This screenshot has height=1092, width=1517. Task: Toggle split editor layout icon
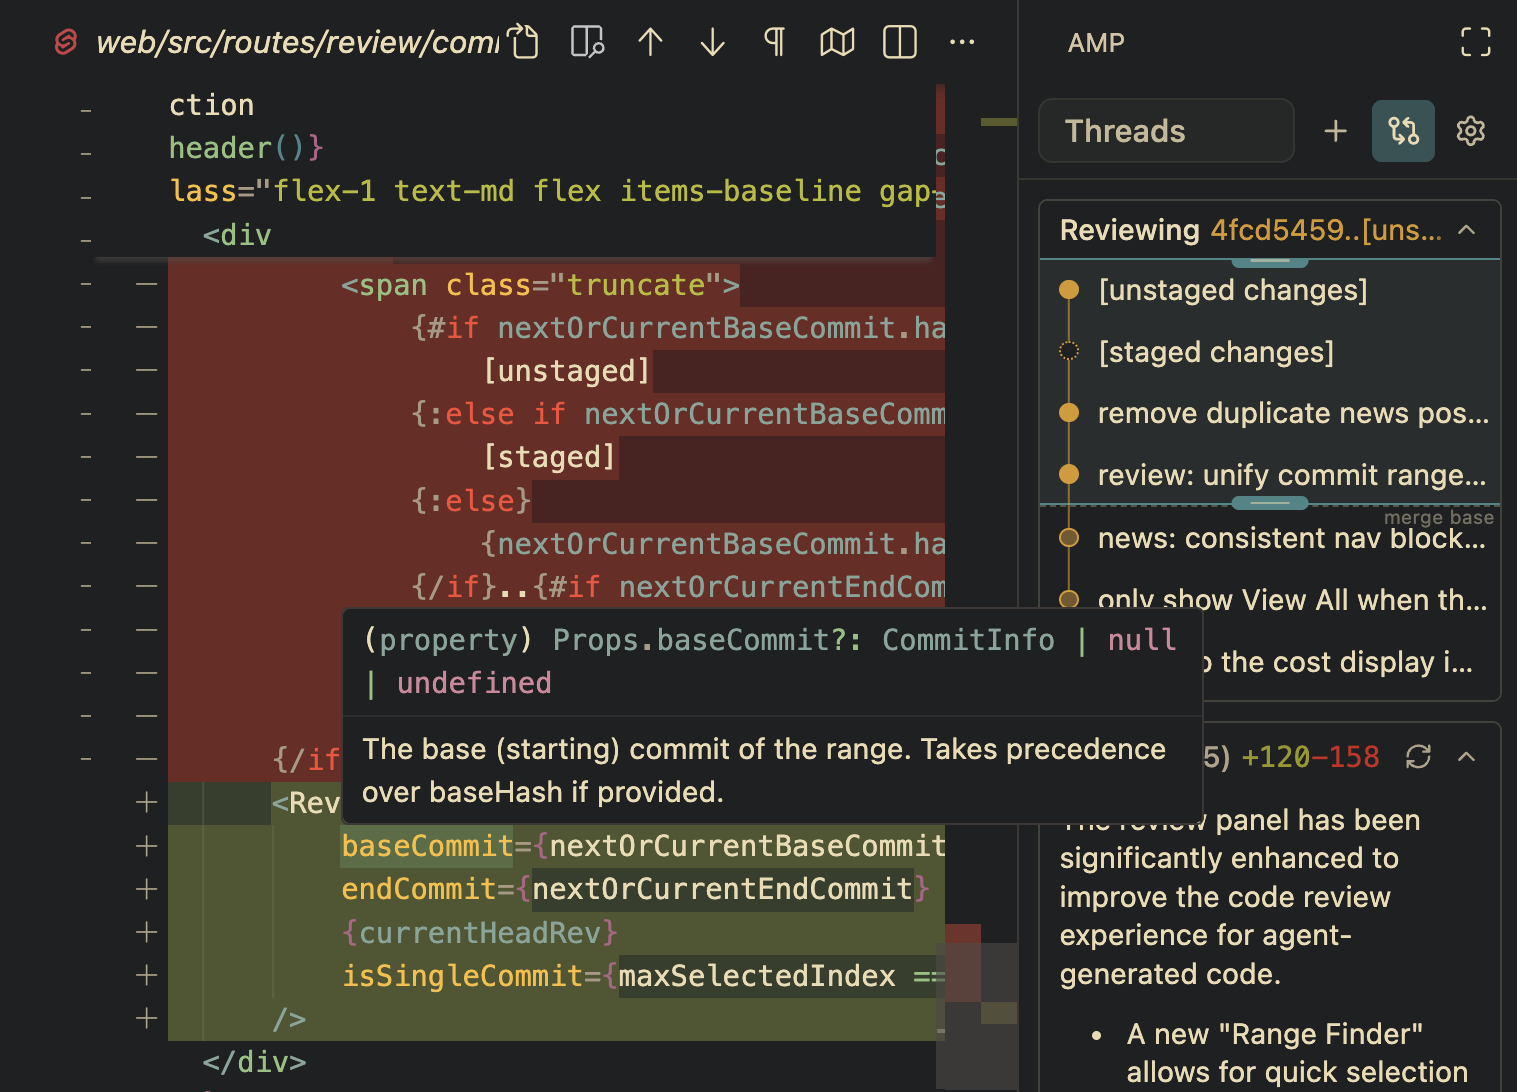tap(899, 42)
